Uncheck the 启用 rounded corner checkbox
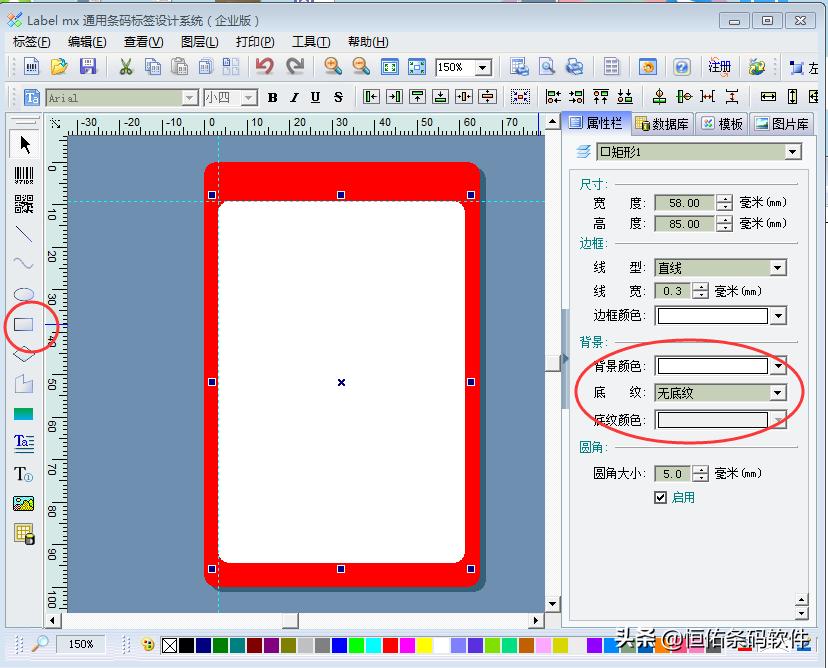The height and width of the screenshot is (668, 828). (660, 497)
